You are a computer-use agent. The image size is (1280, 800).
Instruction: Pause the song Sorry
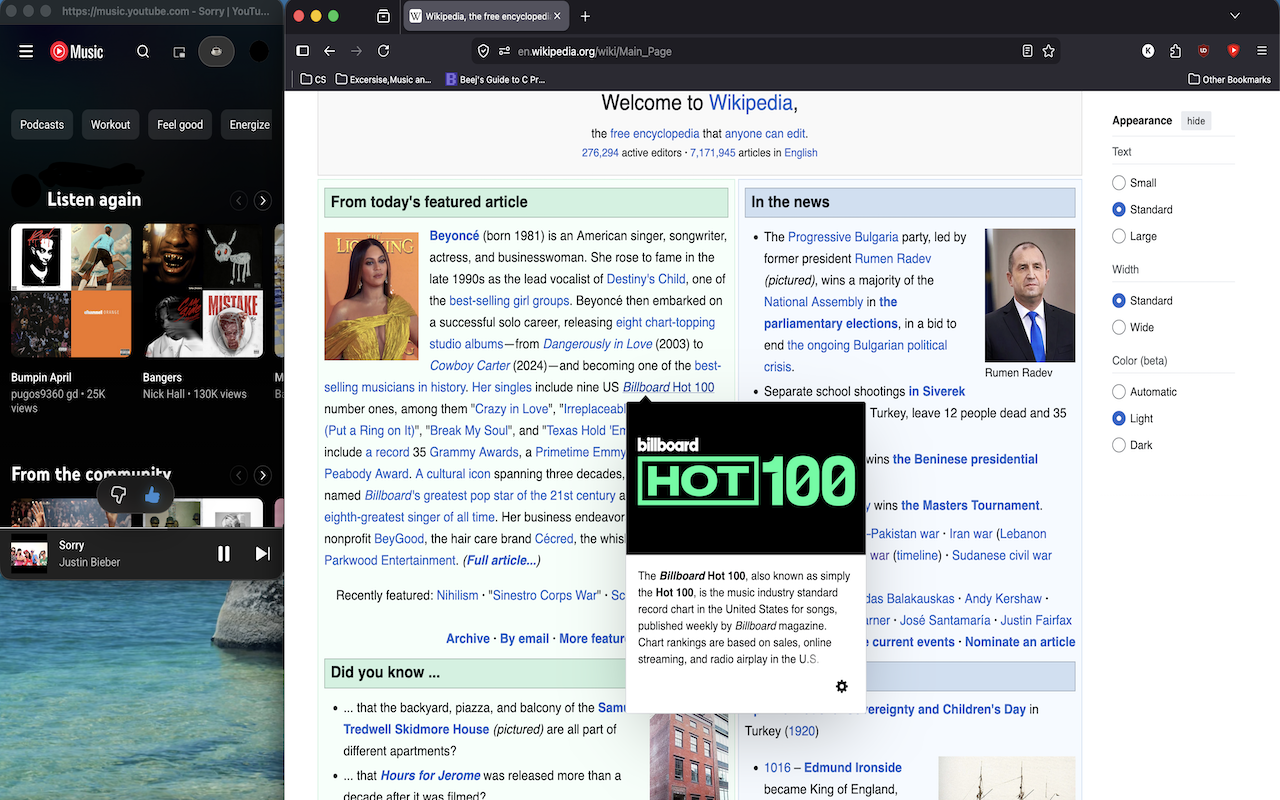tap(224, 553)
